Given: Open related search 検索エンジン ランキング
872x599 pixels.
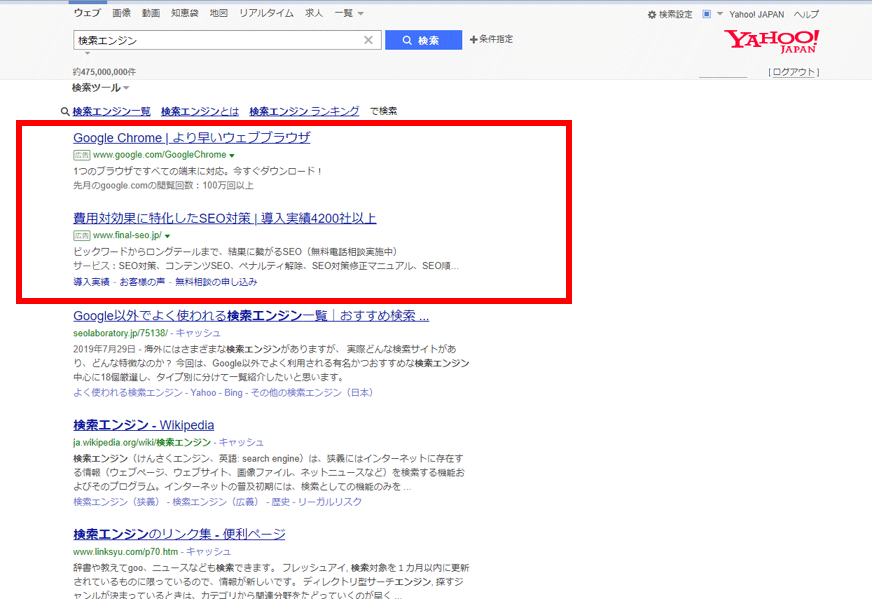Looking at the screenshot, I should point(304,111).
